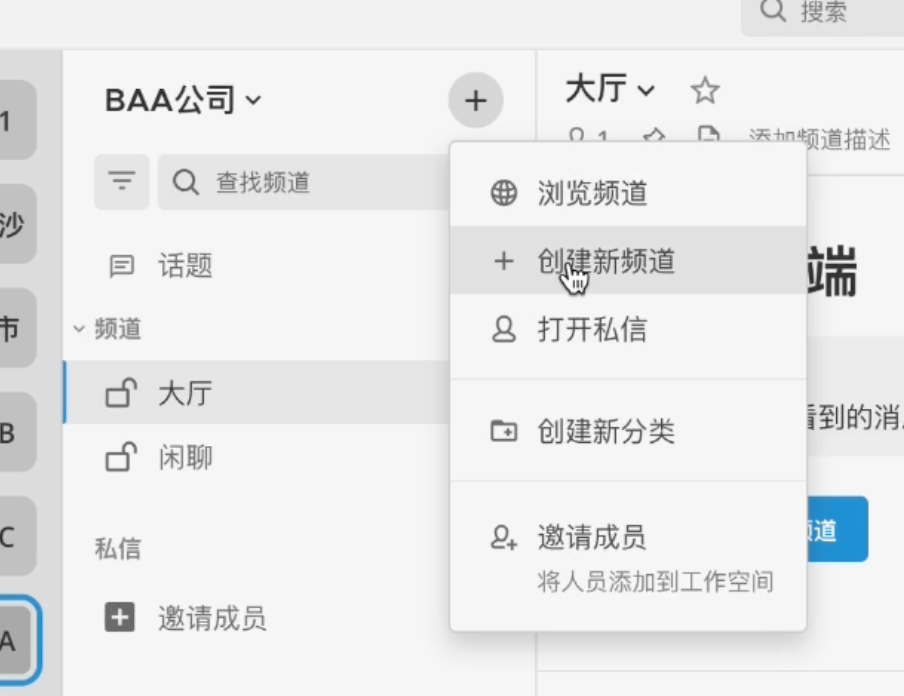
Task: Star the 大厅 channel as favorite
Action: pyautogui.click(x=705, y=92)
